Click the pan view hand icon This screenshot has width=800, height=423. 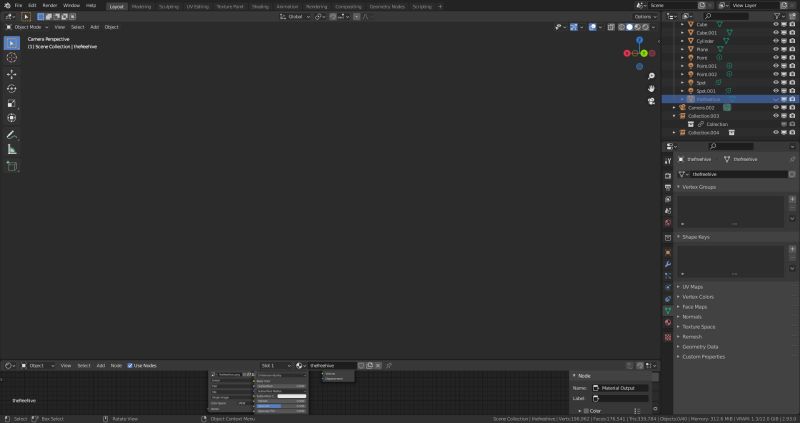(651, 88)
